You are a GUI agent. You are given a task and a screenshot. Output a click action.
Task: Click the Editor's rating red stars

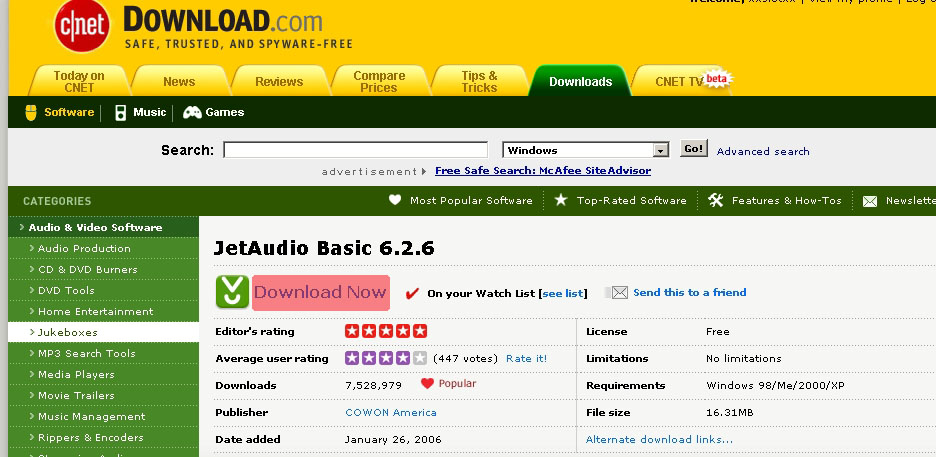(386, 331)
